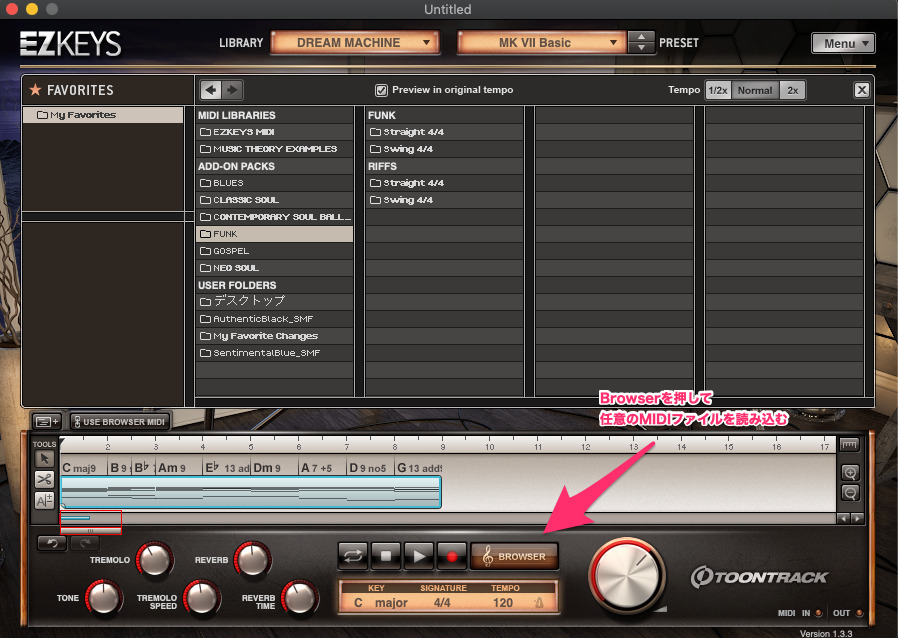Select the GOSPEL add-on pack folder
Screen dimensions: 898x638
[x=231, y=251]
